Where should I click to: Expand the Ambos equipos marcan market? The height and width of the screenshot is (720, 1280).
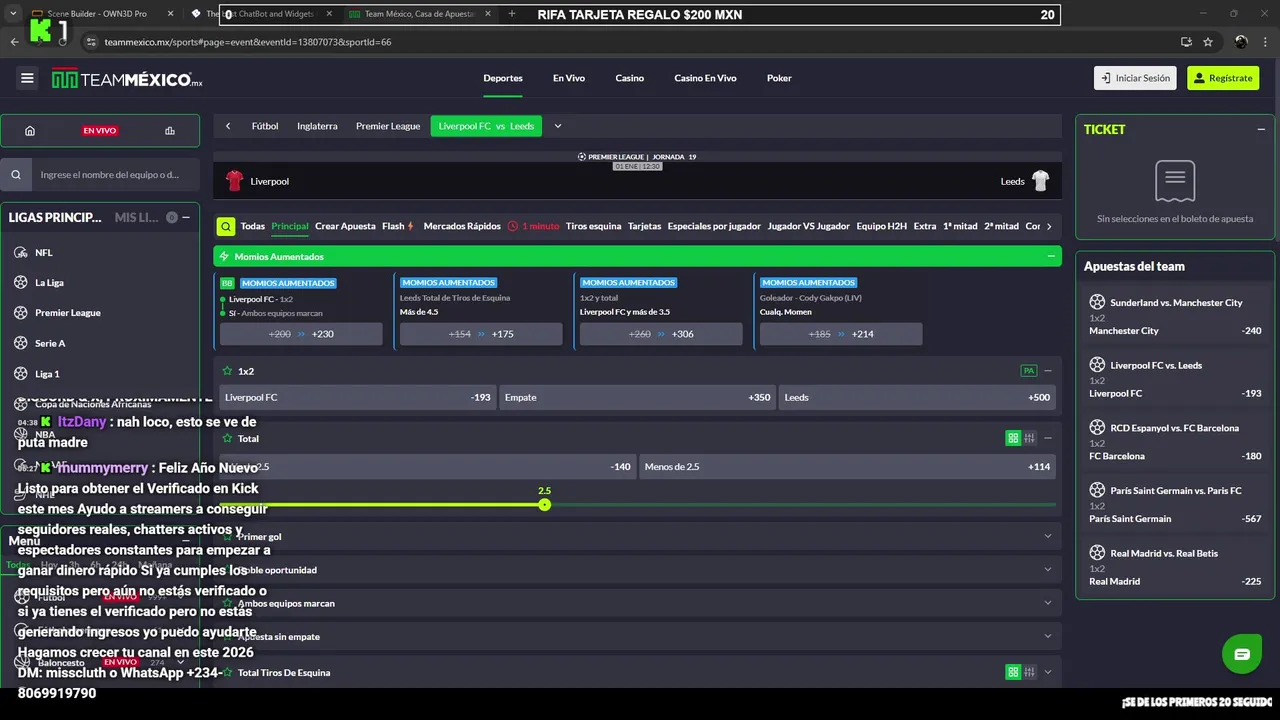[1048, 603]
